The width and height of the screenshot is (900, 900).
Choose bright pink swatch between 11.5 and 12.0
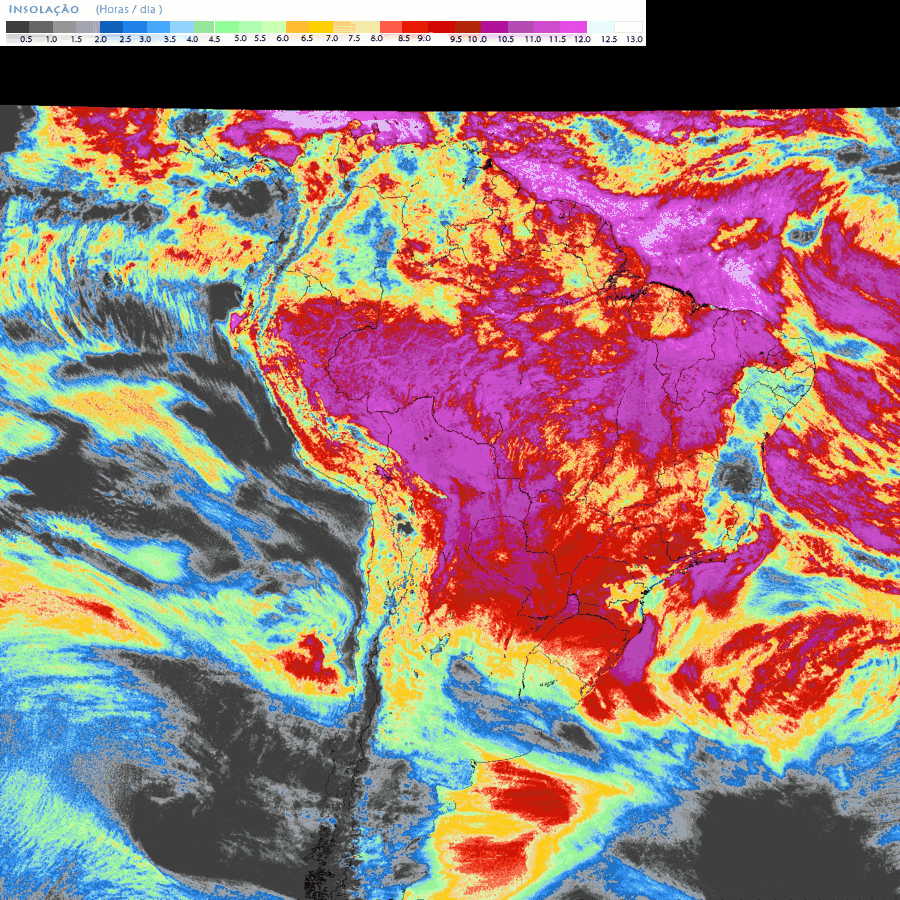pyautogui.click(x=573, y=27)
